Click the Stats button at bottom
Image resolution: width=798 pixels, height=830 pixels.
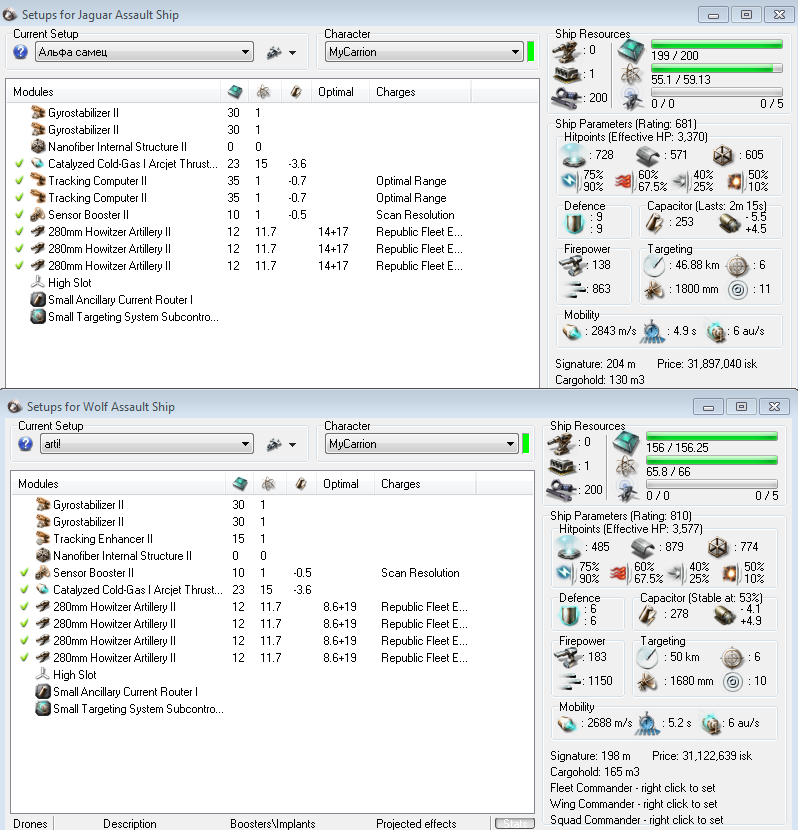click(515, 824)
